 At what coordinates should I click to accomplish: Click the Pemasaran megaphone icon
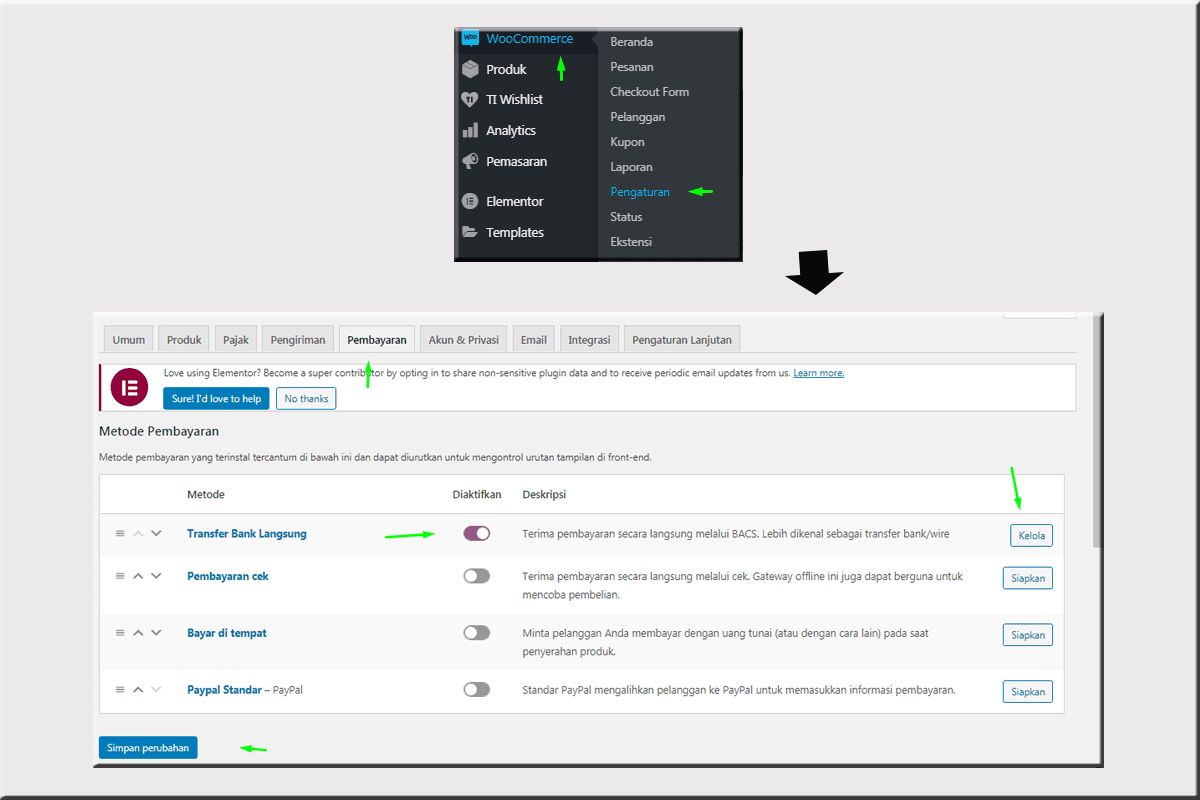tap(470, 161)
